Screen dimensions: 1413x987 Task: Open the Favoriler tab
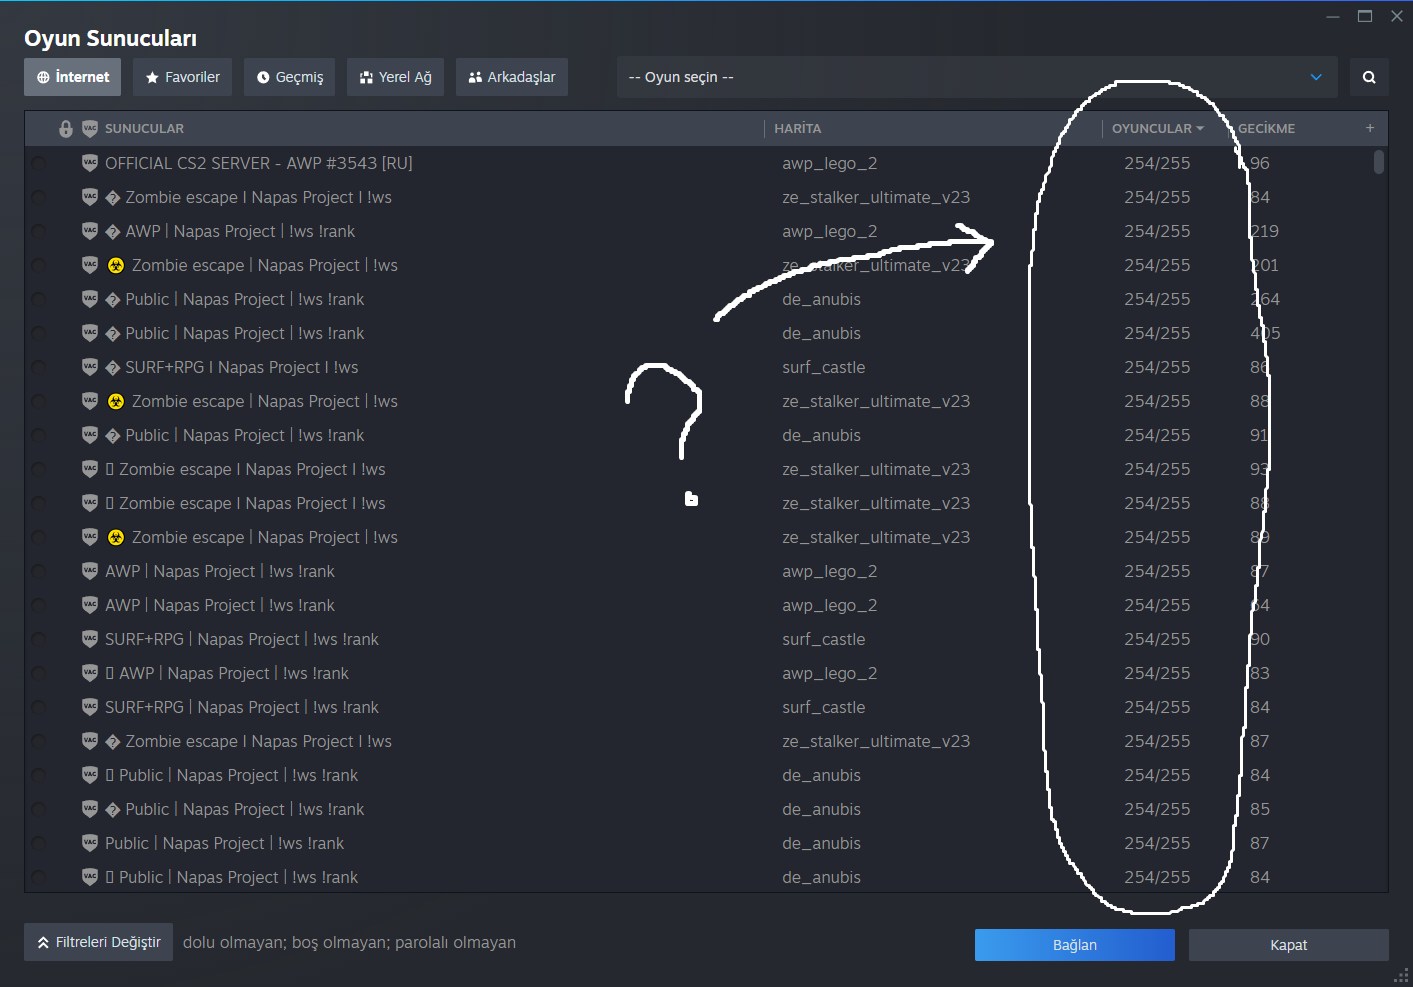[183, 77]
